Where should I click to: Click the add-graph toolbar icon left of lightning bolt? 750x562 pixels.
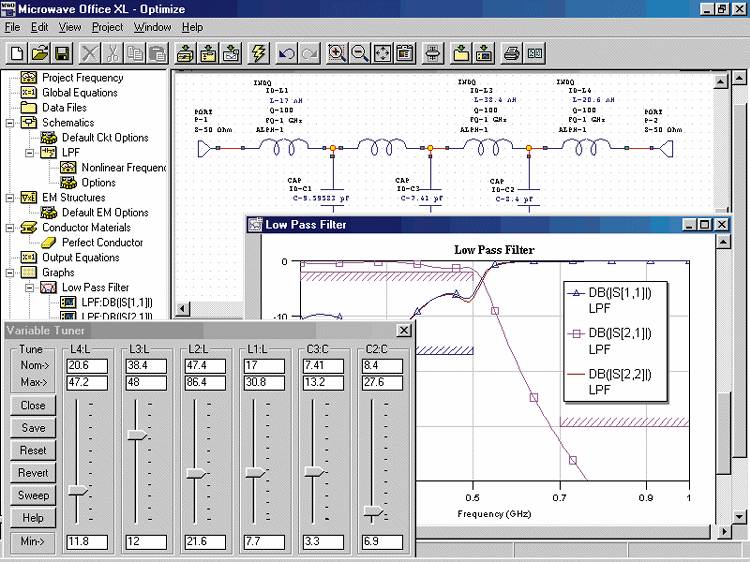(231, 53)
